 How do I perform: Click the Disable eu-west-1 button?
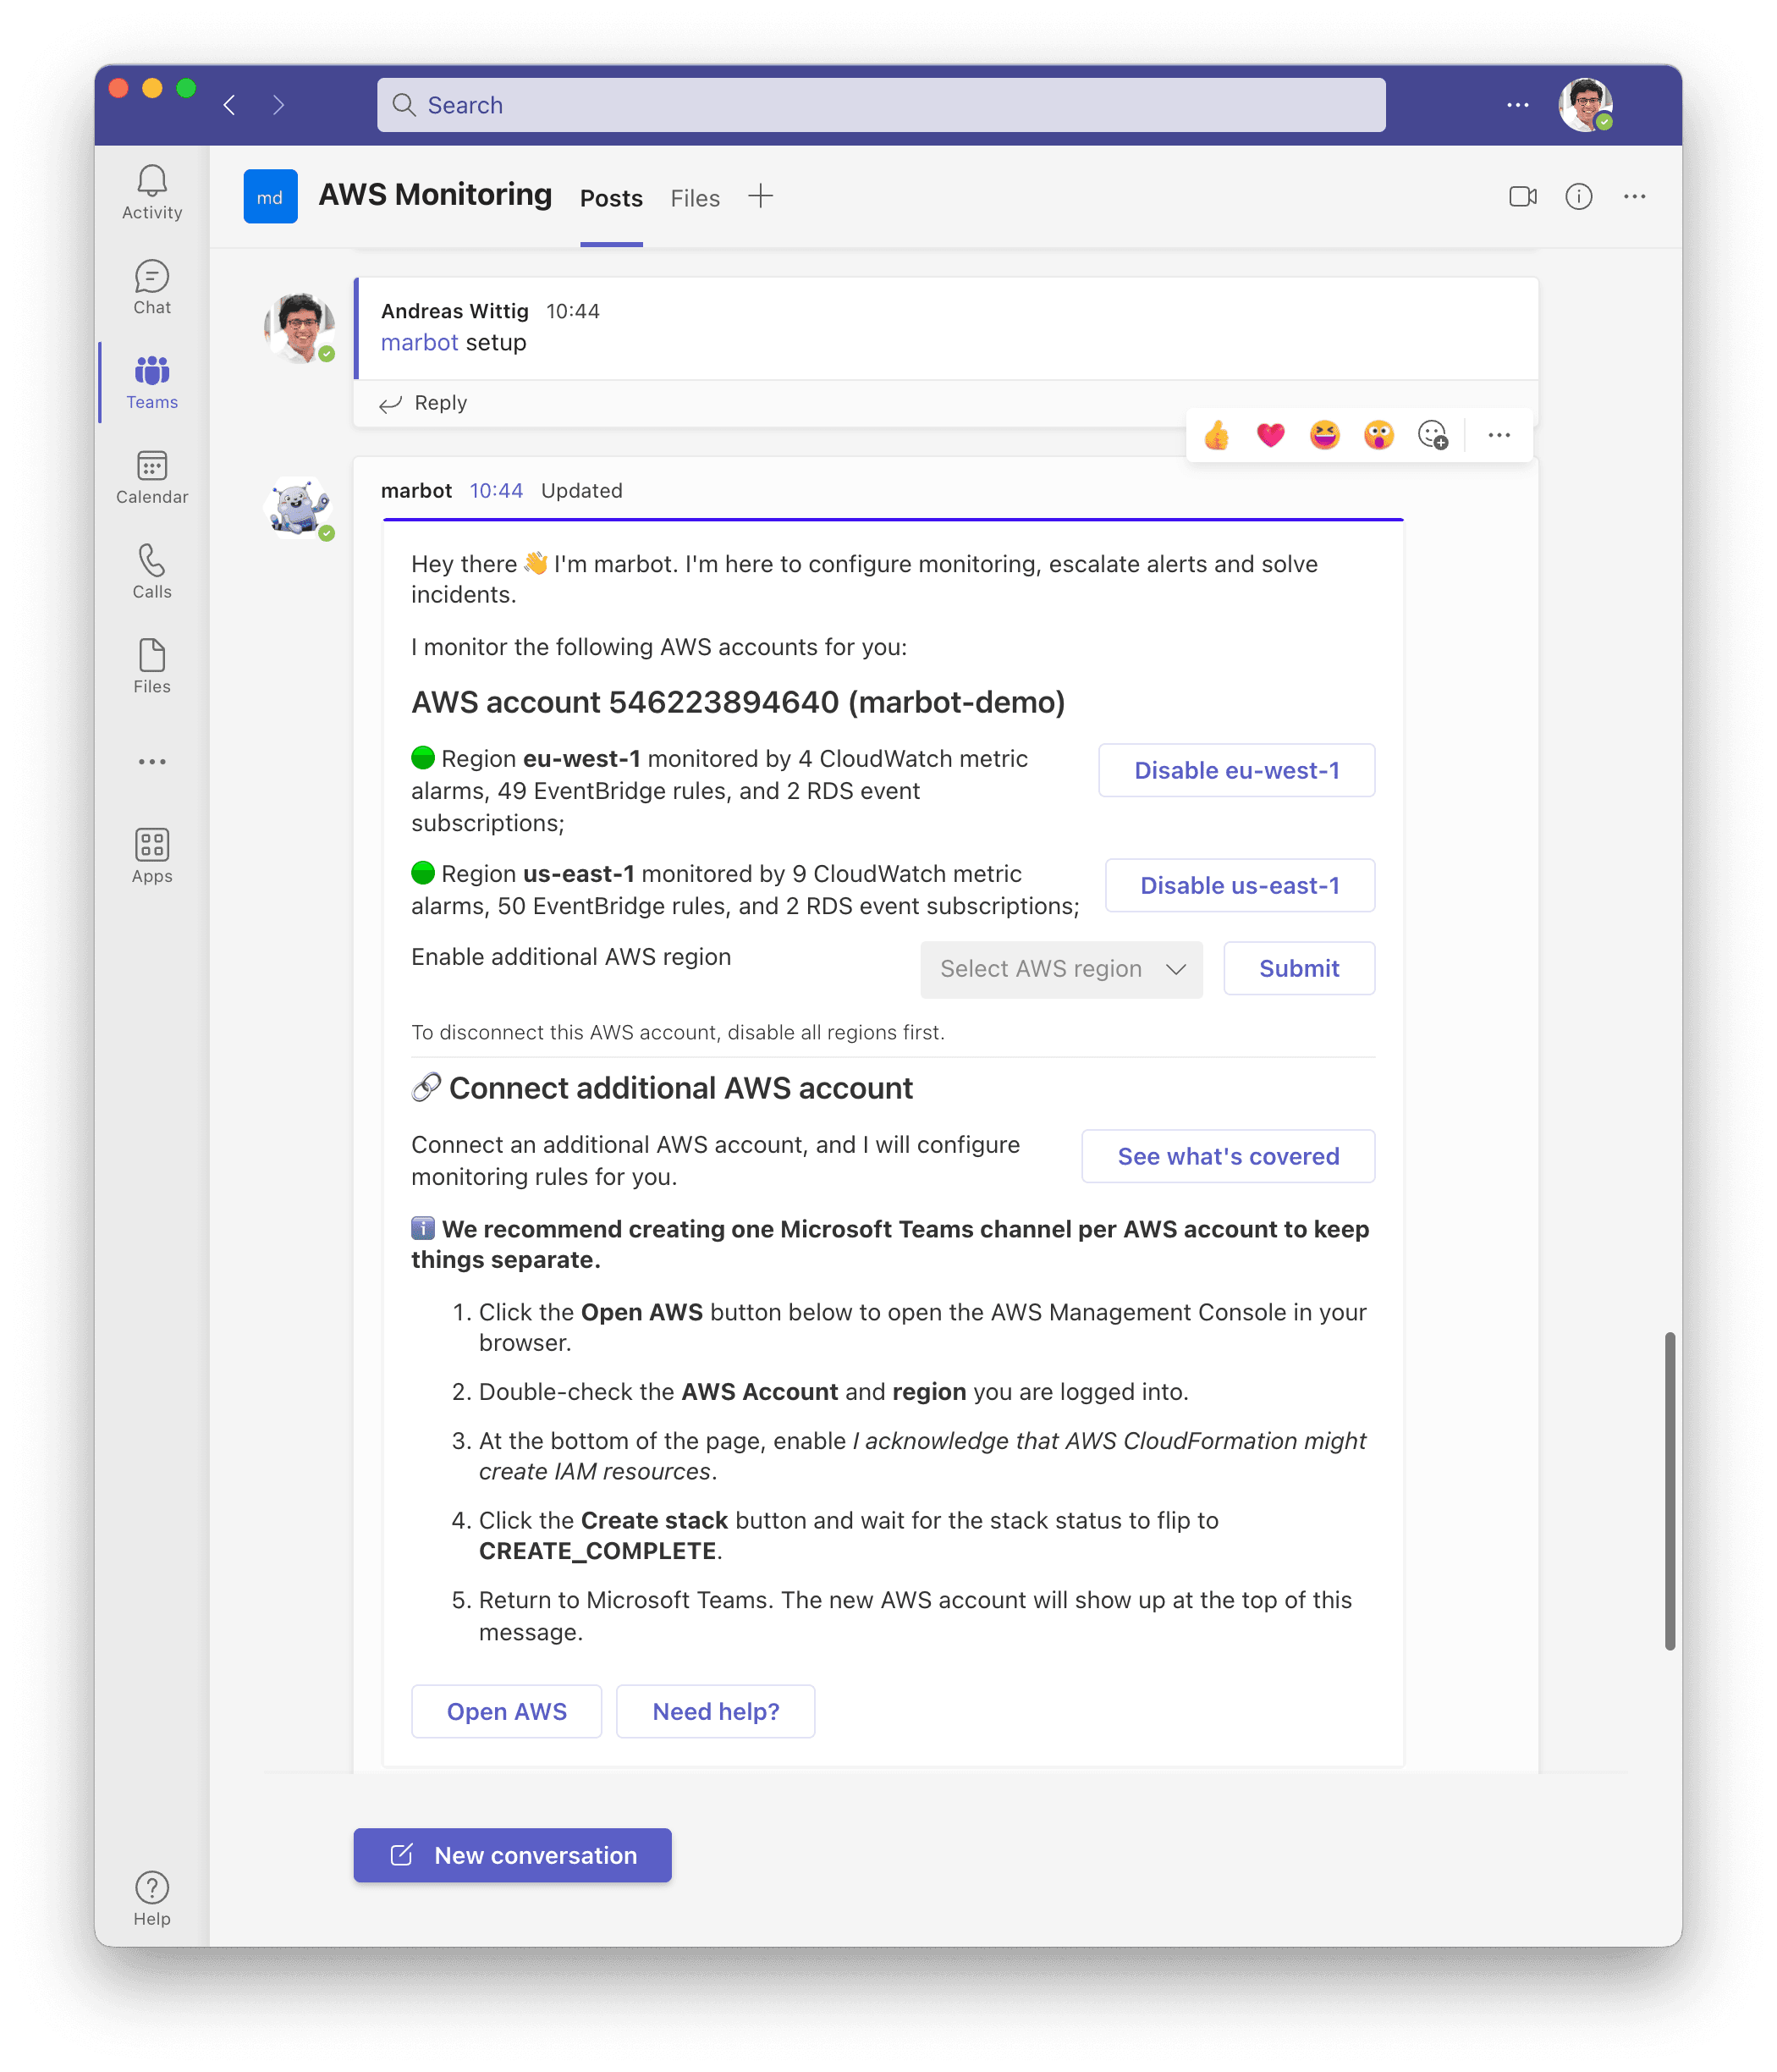pyautogui.click(x=1236, y=770)
